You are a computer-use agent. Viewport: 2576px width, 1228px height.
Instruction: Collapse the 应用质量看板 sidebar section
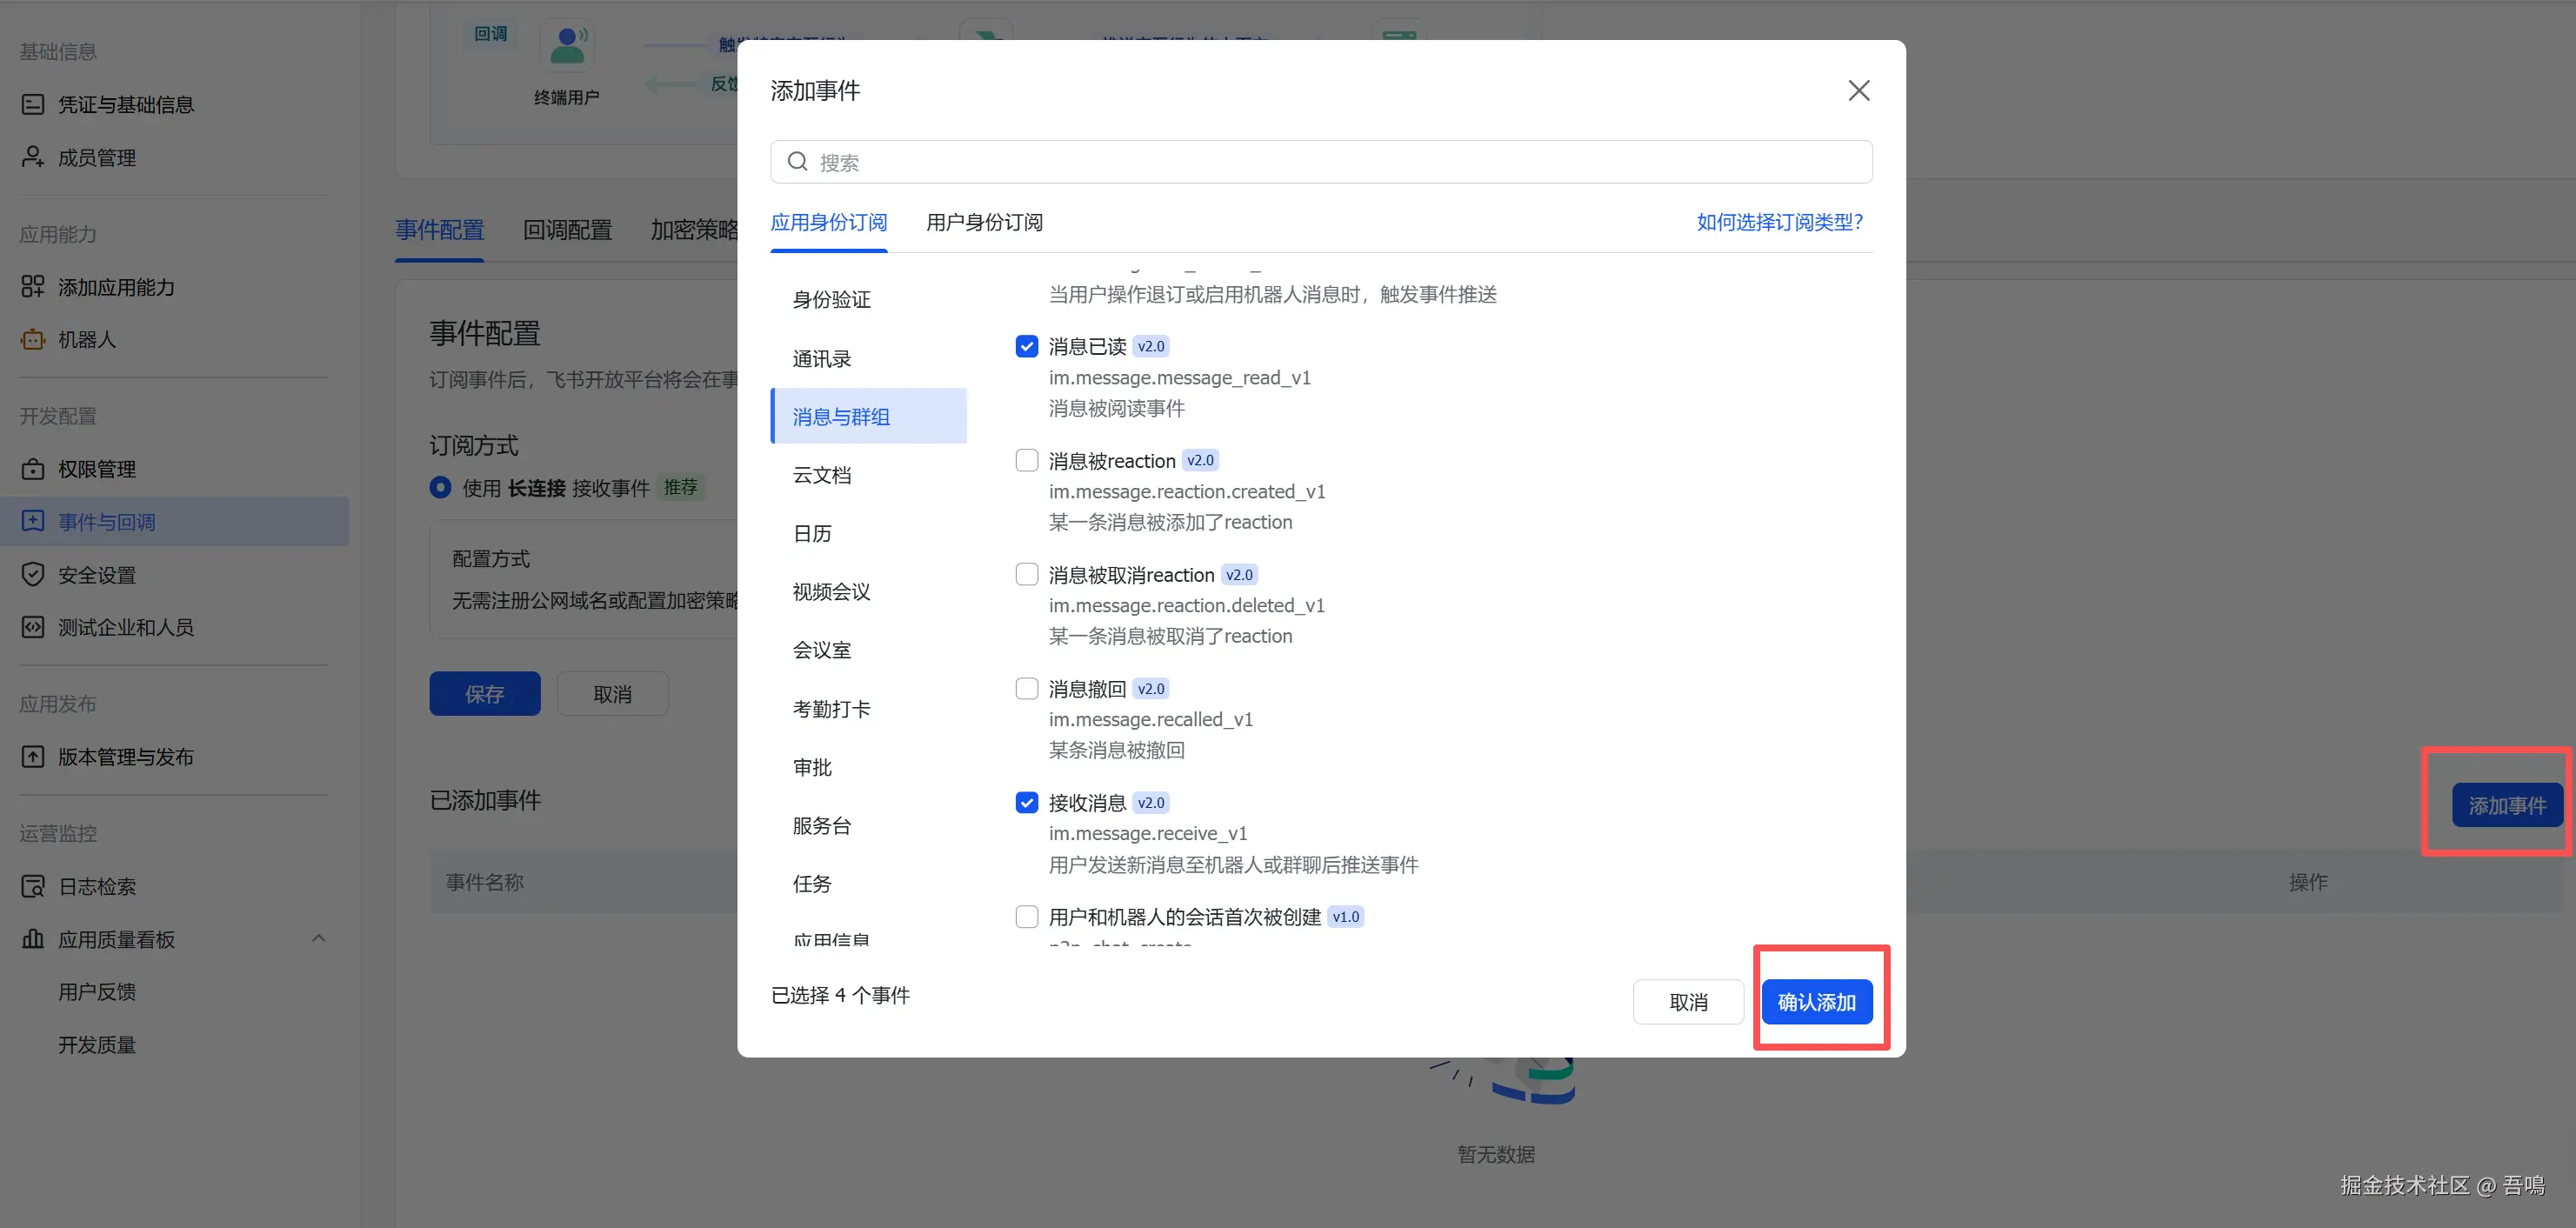pos(318,938)
